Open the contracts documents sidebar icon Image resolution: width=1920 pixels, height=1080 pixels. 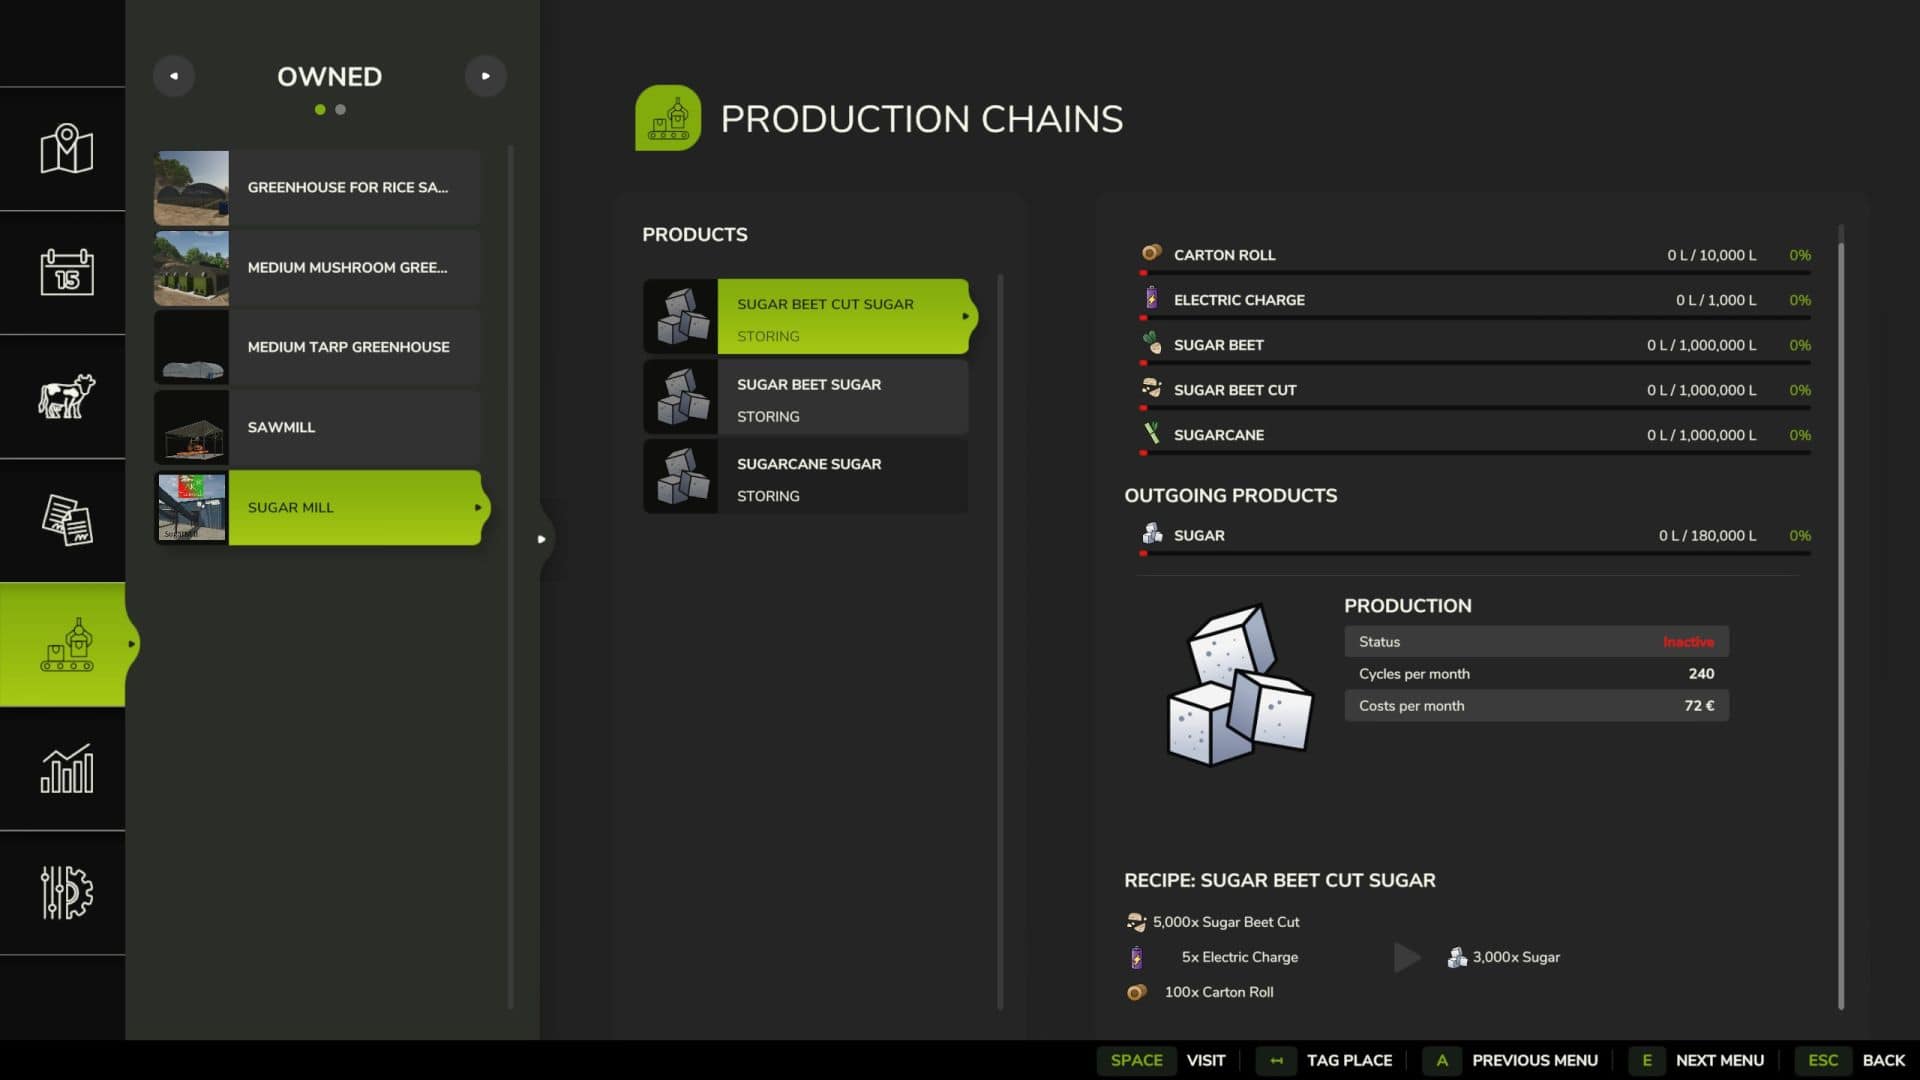click(66, 520)
